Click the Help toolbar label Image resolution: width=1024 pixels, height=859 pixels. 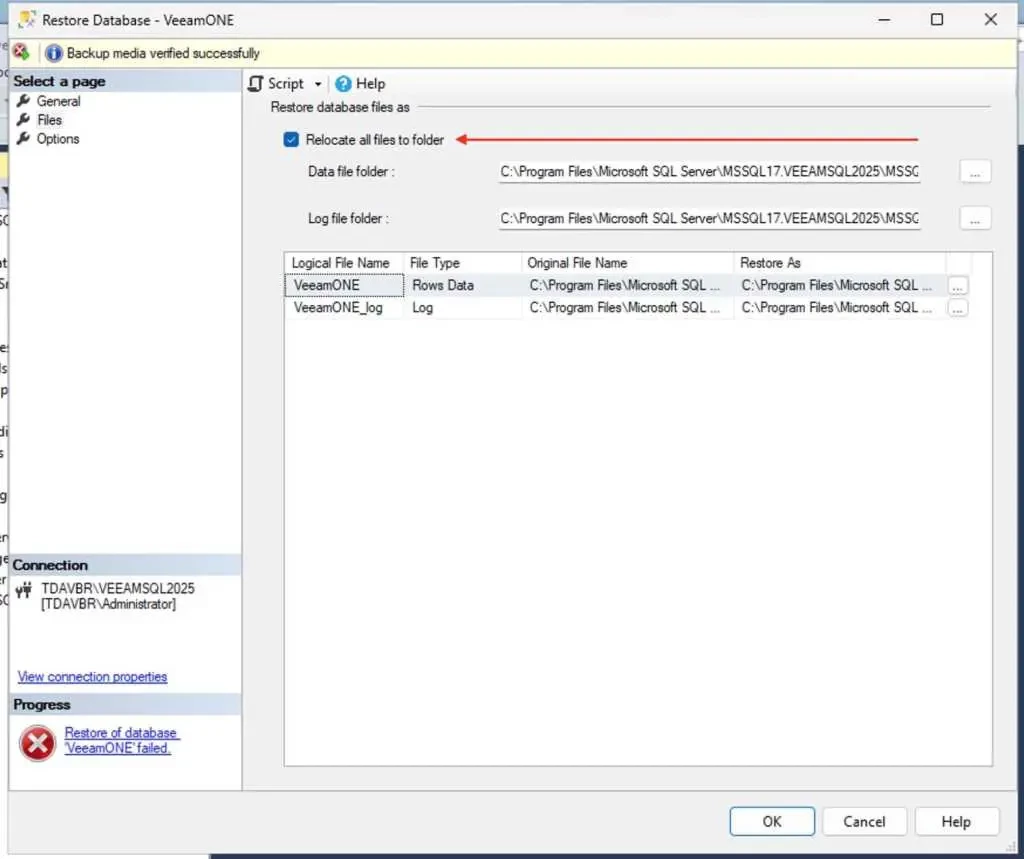[x=370, y=84]
